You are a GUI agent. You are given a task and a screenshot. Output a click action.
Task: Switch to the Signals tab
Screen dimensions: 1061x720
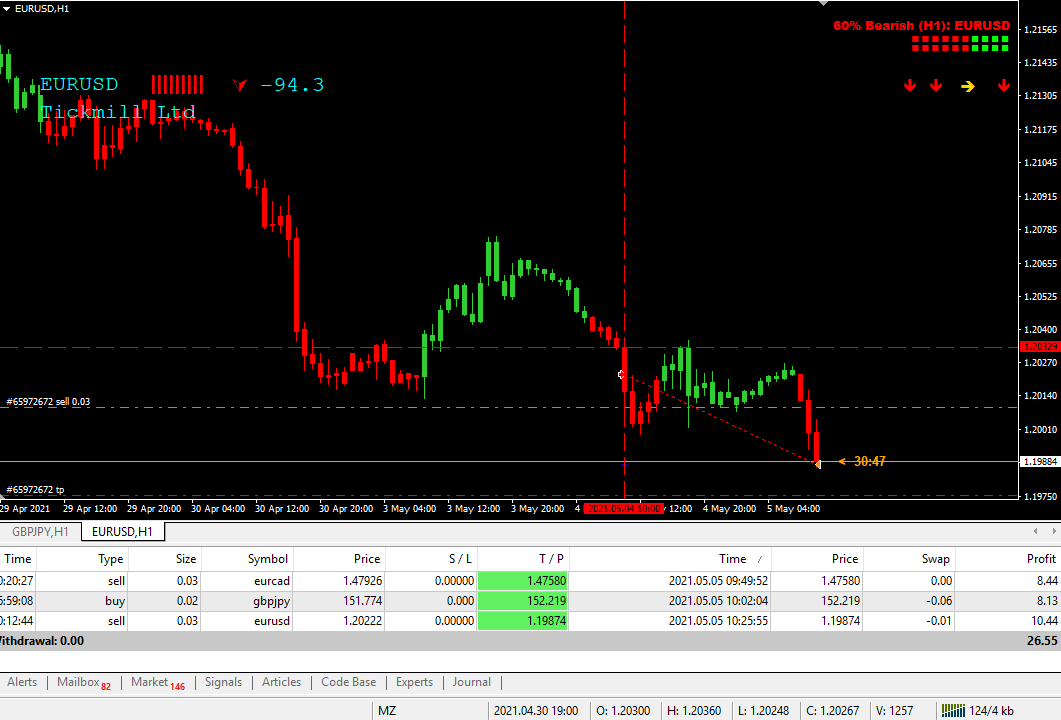point(223,682)
